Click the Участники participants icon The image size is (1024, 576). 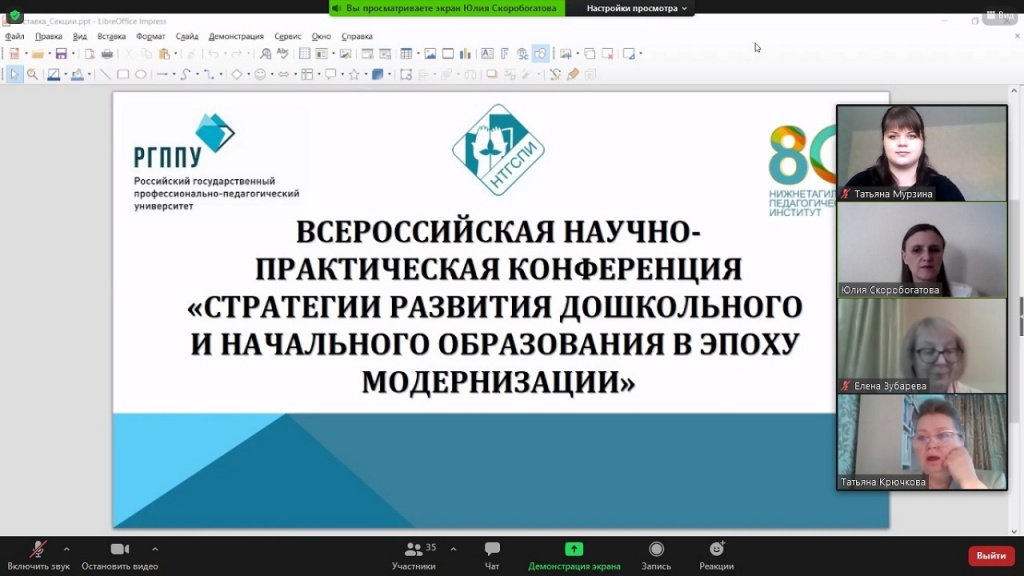(413, 550)
